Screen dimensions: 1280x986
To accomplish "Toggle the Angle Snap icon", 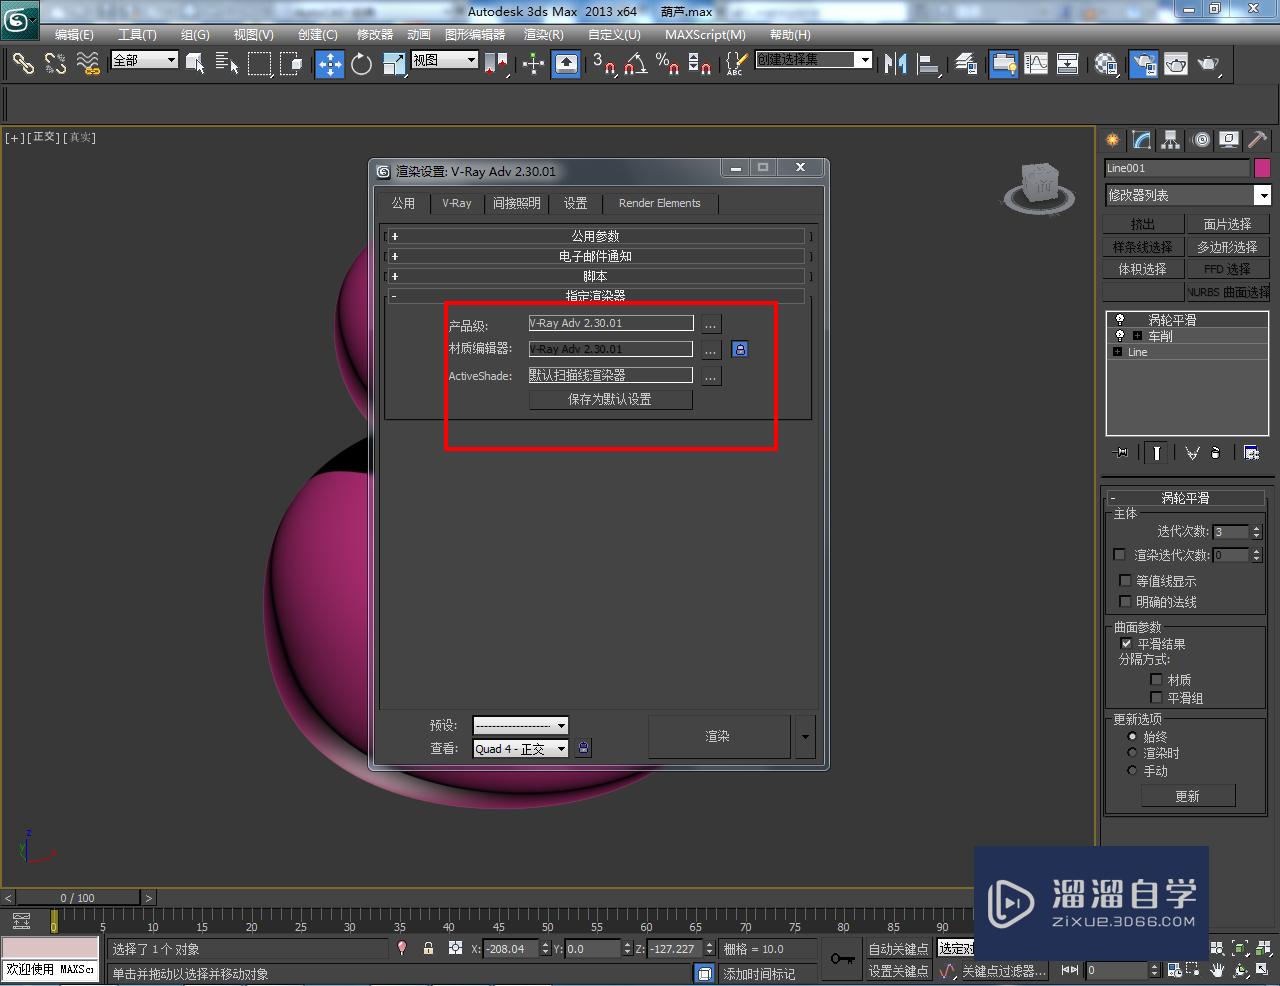I will pyautogui.click(x=636, y=64).
